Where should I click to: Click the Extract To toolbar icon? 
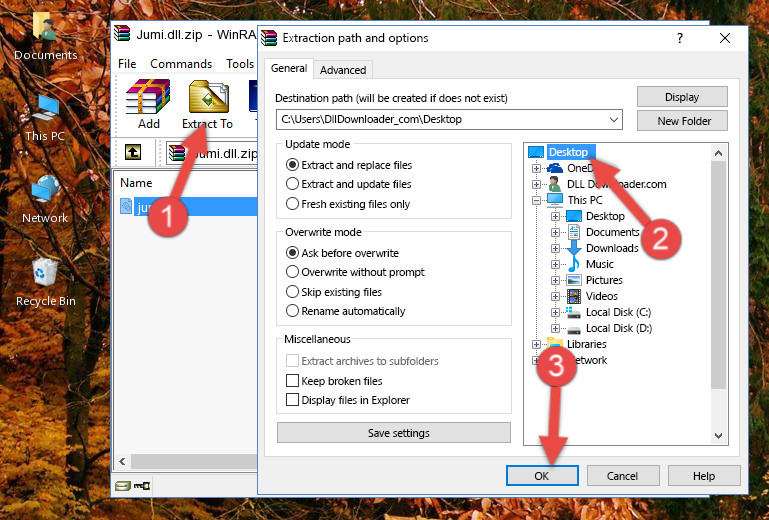tap(207, 104)
